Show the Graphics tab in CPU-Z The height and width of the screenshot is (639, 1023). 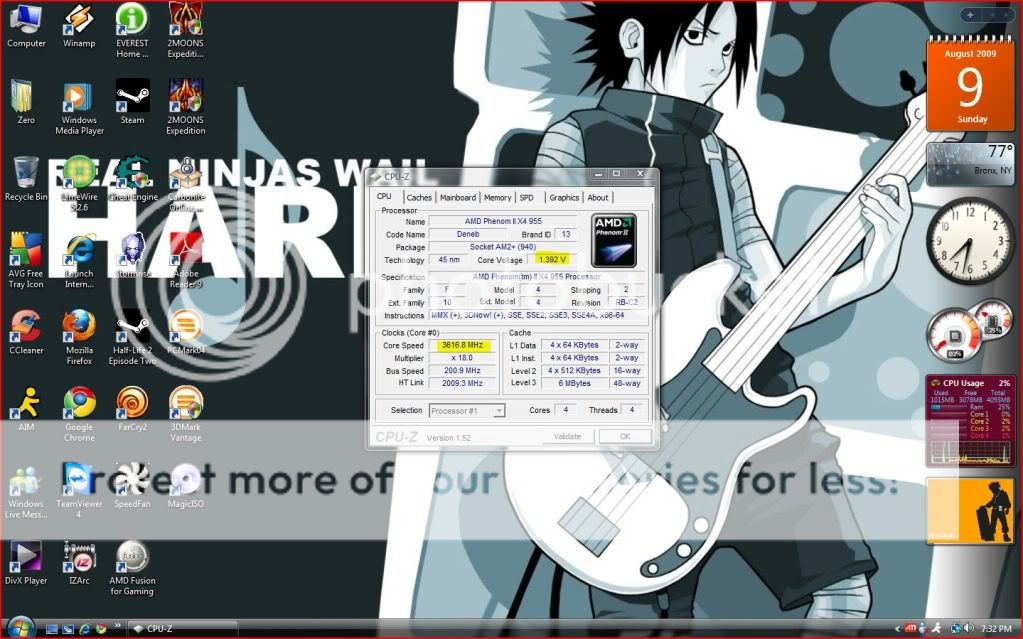[x=564, y=197]
